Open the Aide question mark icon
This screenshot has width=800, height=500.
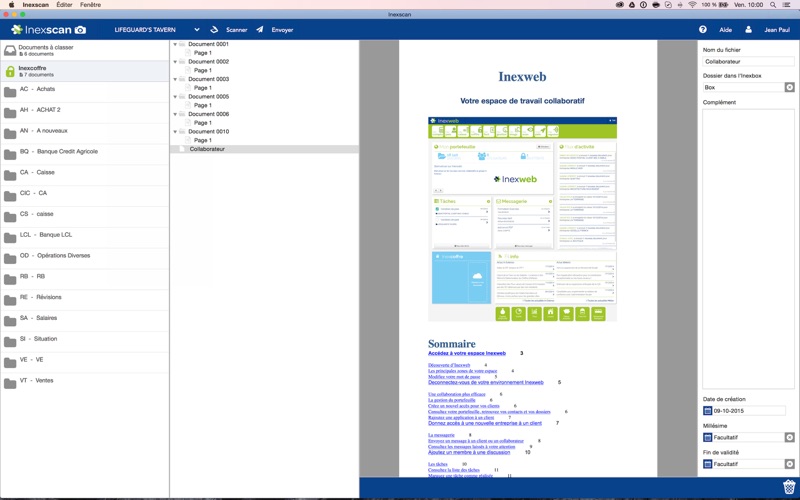[703, 30]
